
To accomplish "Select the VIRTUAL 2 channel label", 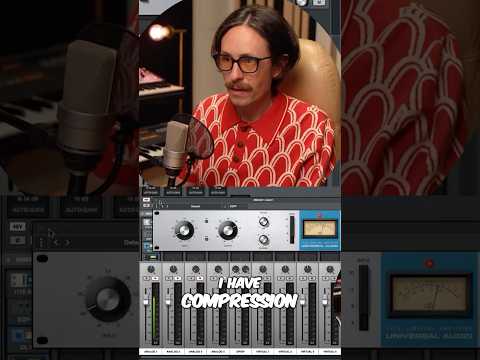I will coord(285,351).
